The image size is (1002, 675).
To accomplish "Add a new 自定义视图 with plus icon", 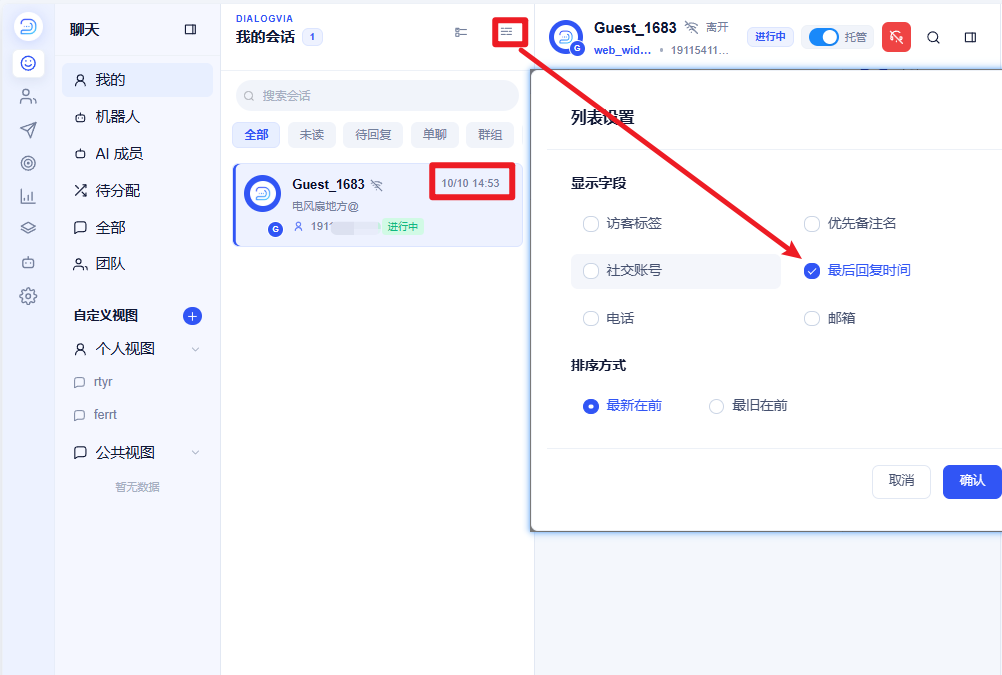I will [x=192, y=316].
